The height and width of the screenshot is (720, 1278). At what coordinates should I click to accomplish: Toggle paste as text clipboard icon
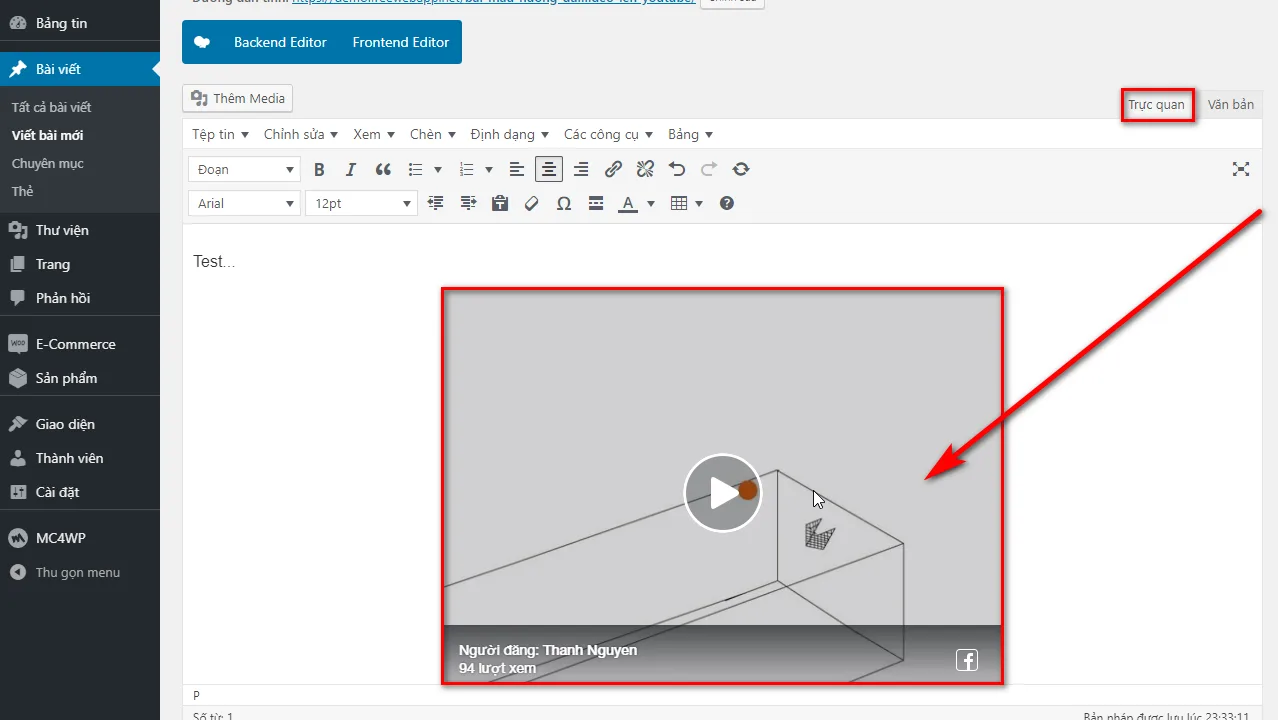[x=500, y=204]
